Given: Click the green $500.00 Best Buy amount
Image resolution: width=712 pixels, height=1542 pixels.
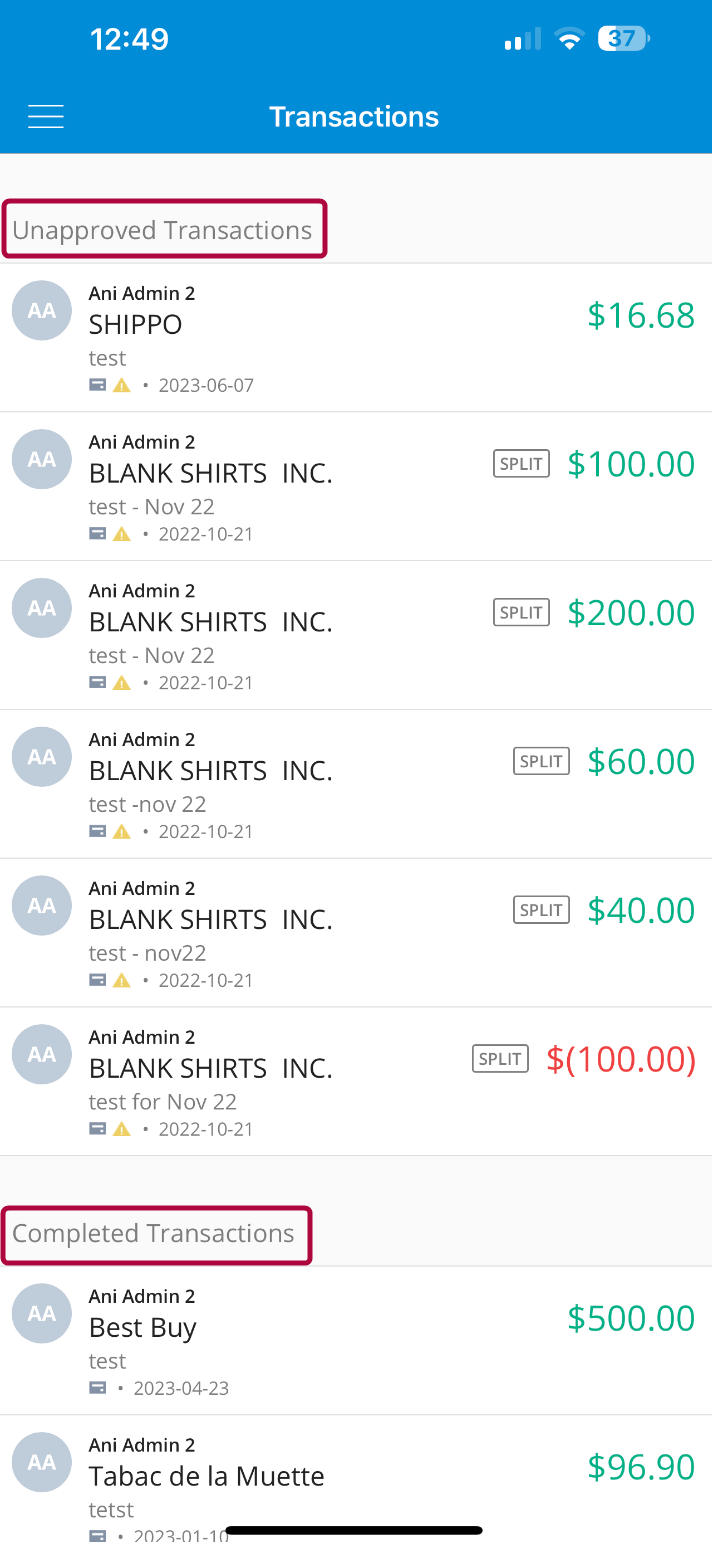Looking at the screenshot, I should (x=630, y=1318).
